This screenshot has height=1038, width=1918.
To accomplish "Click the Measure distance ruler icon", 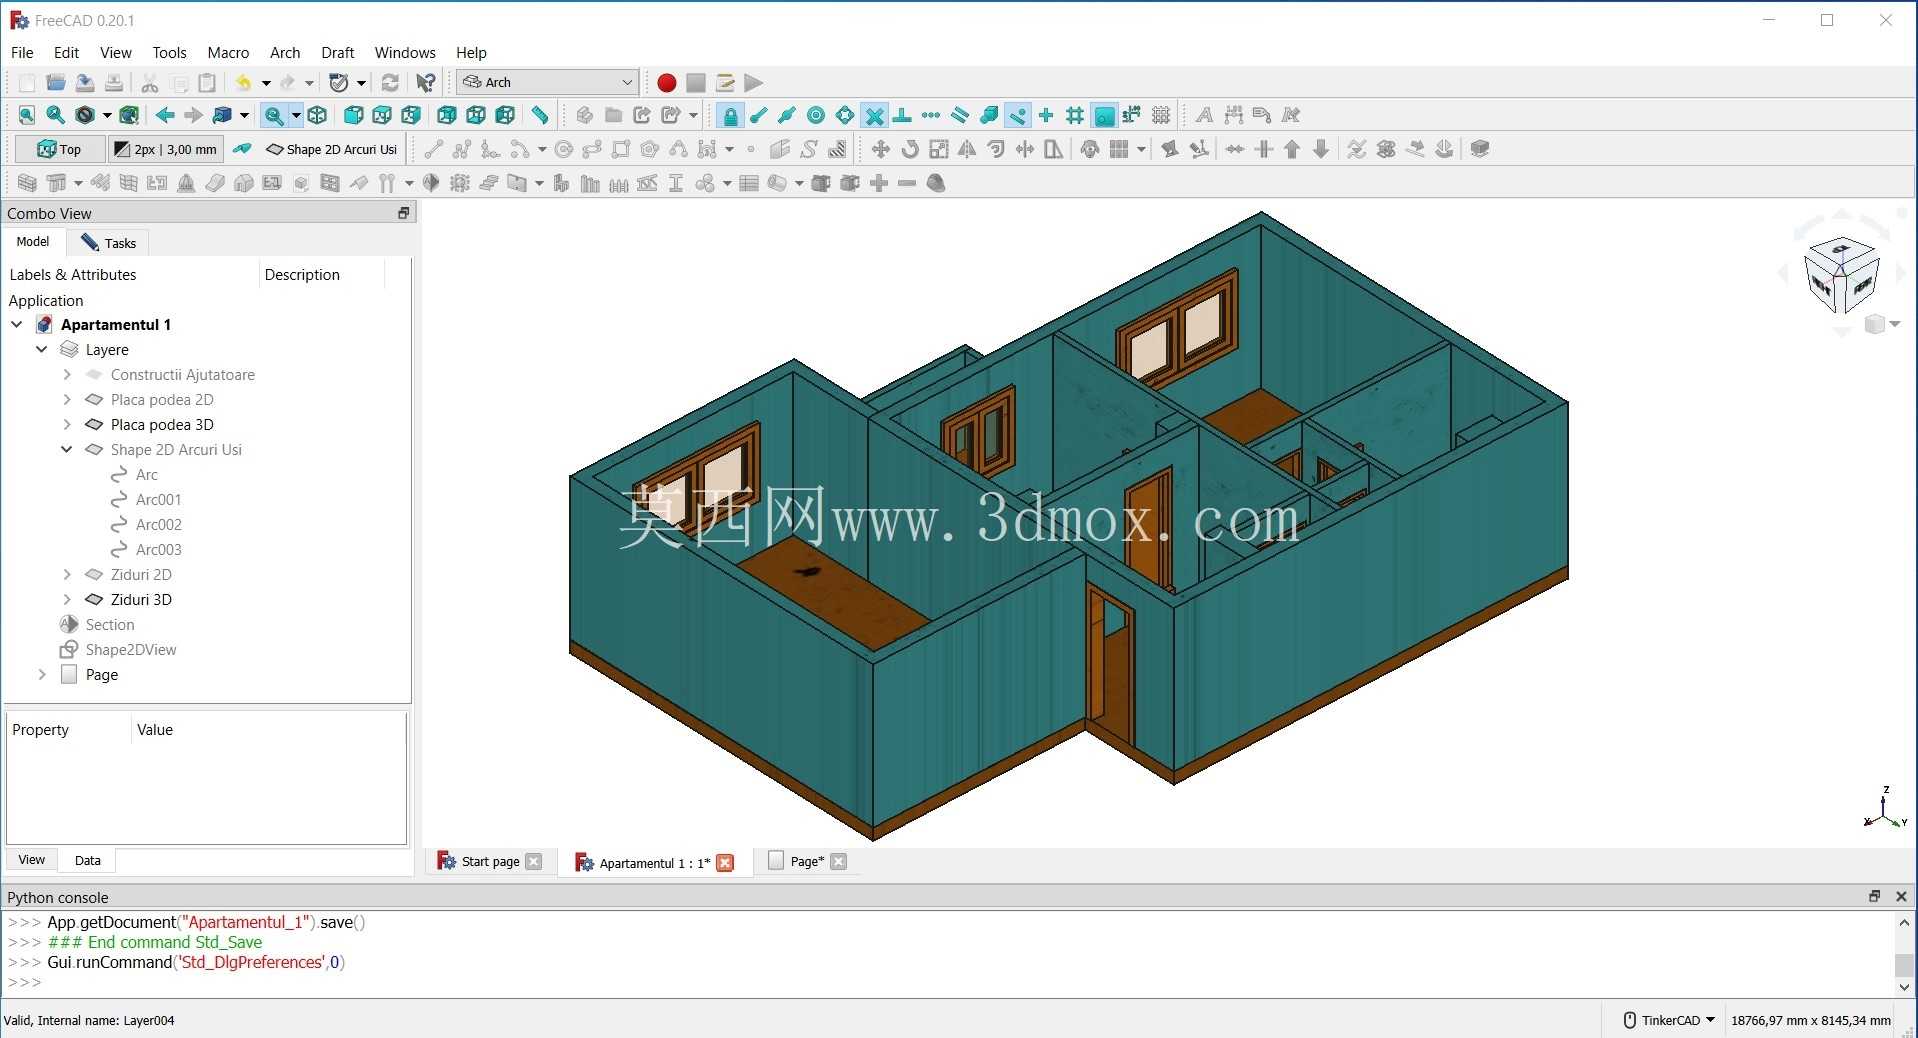I will (540, 115).
